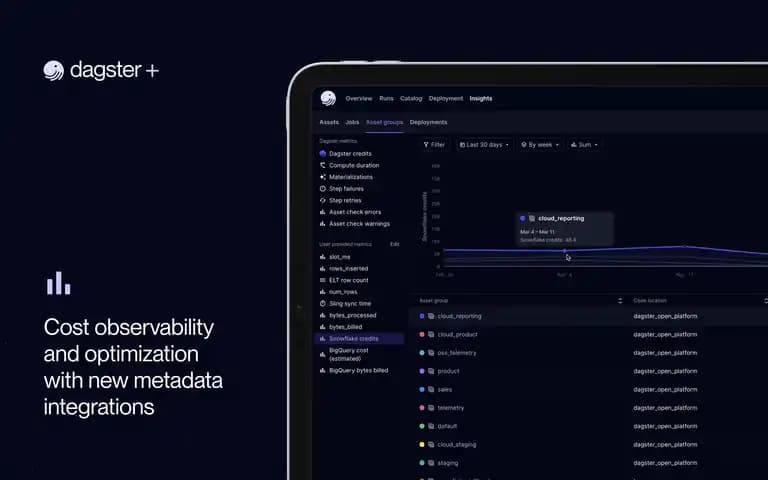Open the Overview page
This screenshot has height=480, width=768.
[x=359, y=98]
